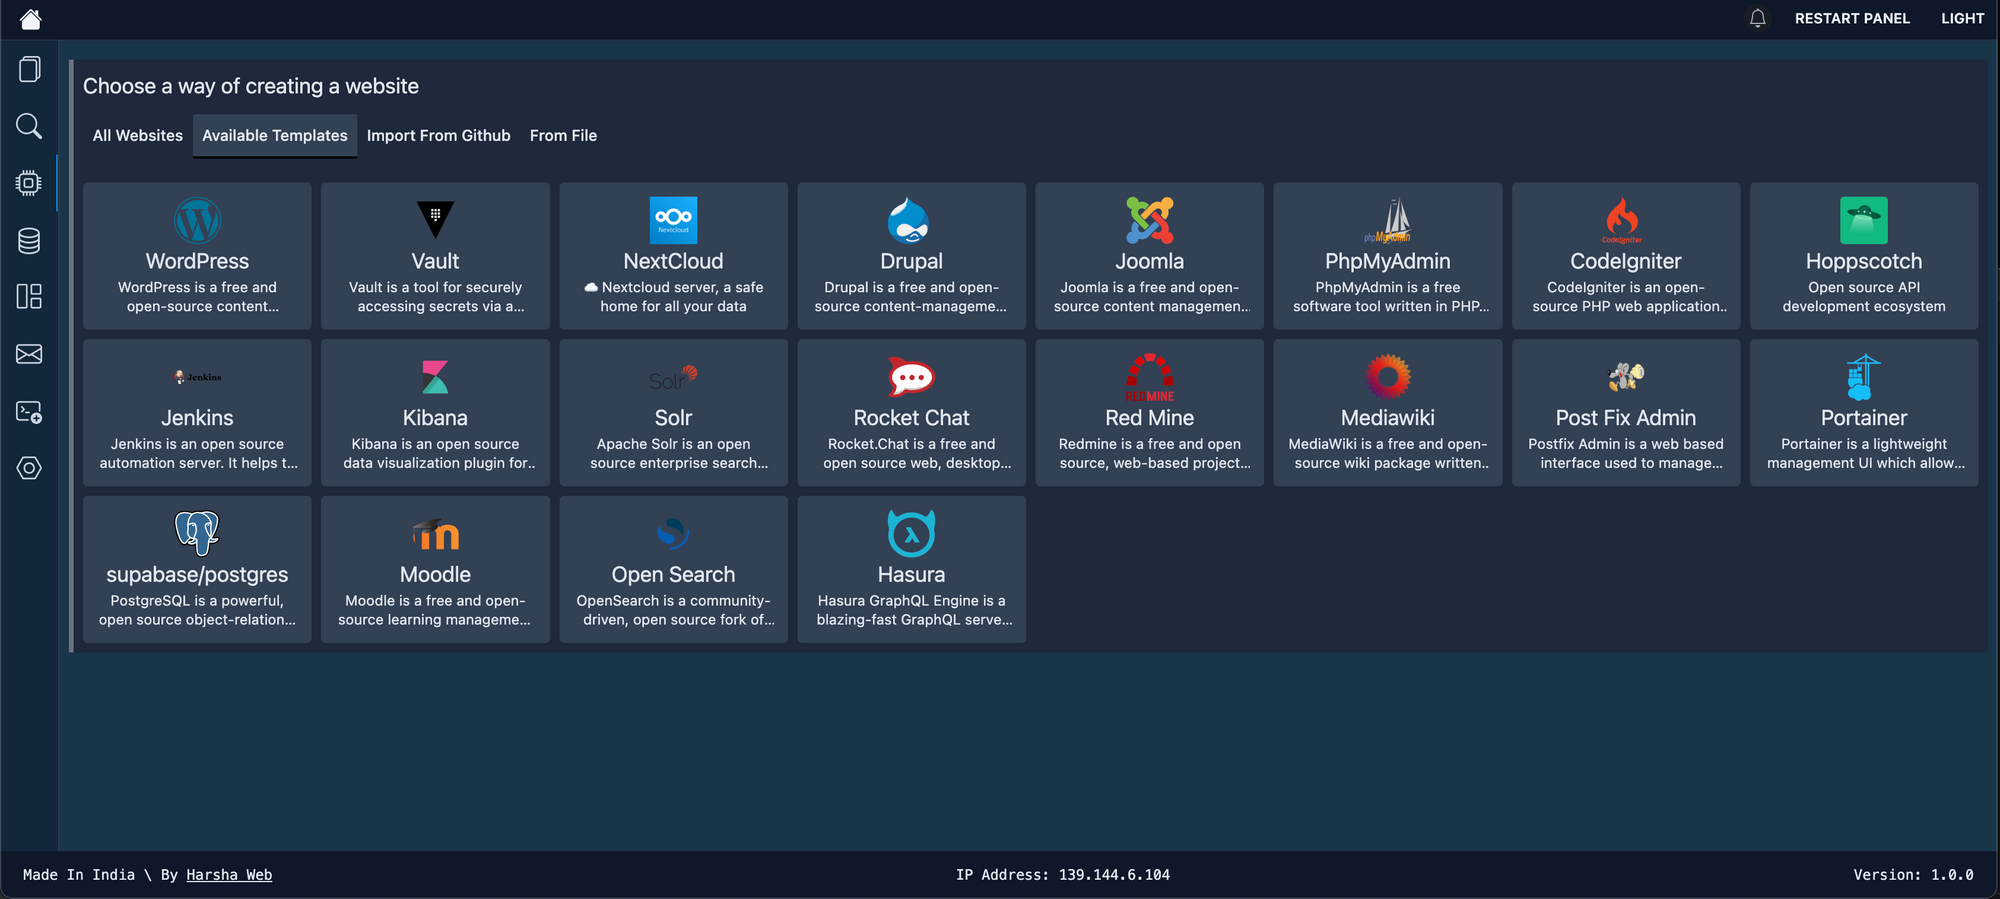This screenshot has height=899, width=2000.
Task: Open the From File tab
Action: [x=563, y=136]
